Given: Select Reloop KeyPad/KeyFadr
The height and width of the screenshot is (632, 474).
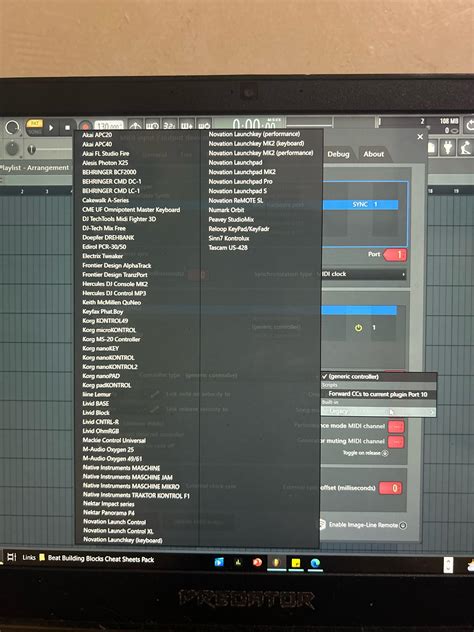Looking at the screenshot, I should [239, 229].
